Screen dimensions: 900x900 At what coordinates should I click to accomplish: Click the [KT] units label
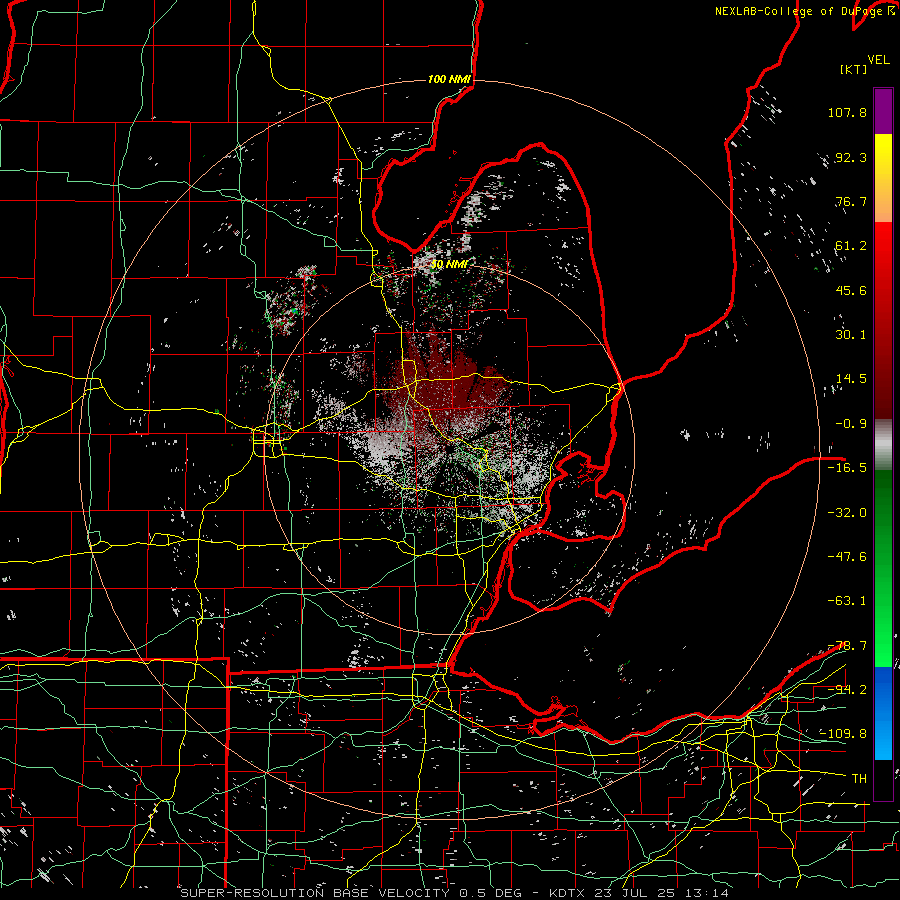pyautogui.click(x=854, y=69)
